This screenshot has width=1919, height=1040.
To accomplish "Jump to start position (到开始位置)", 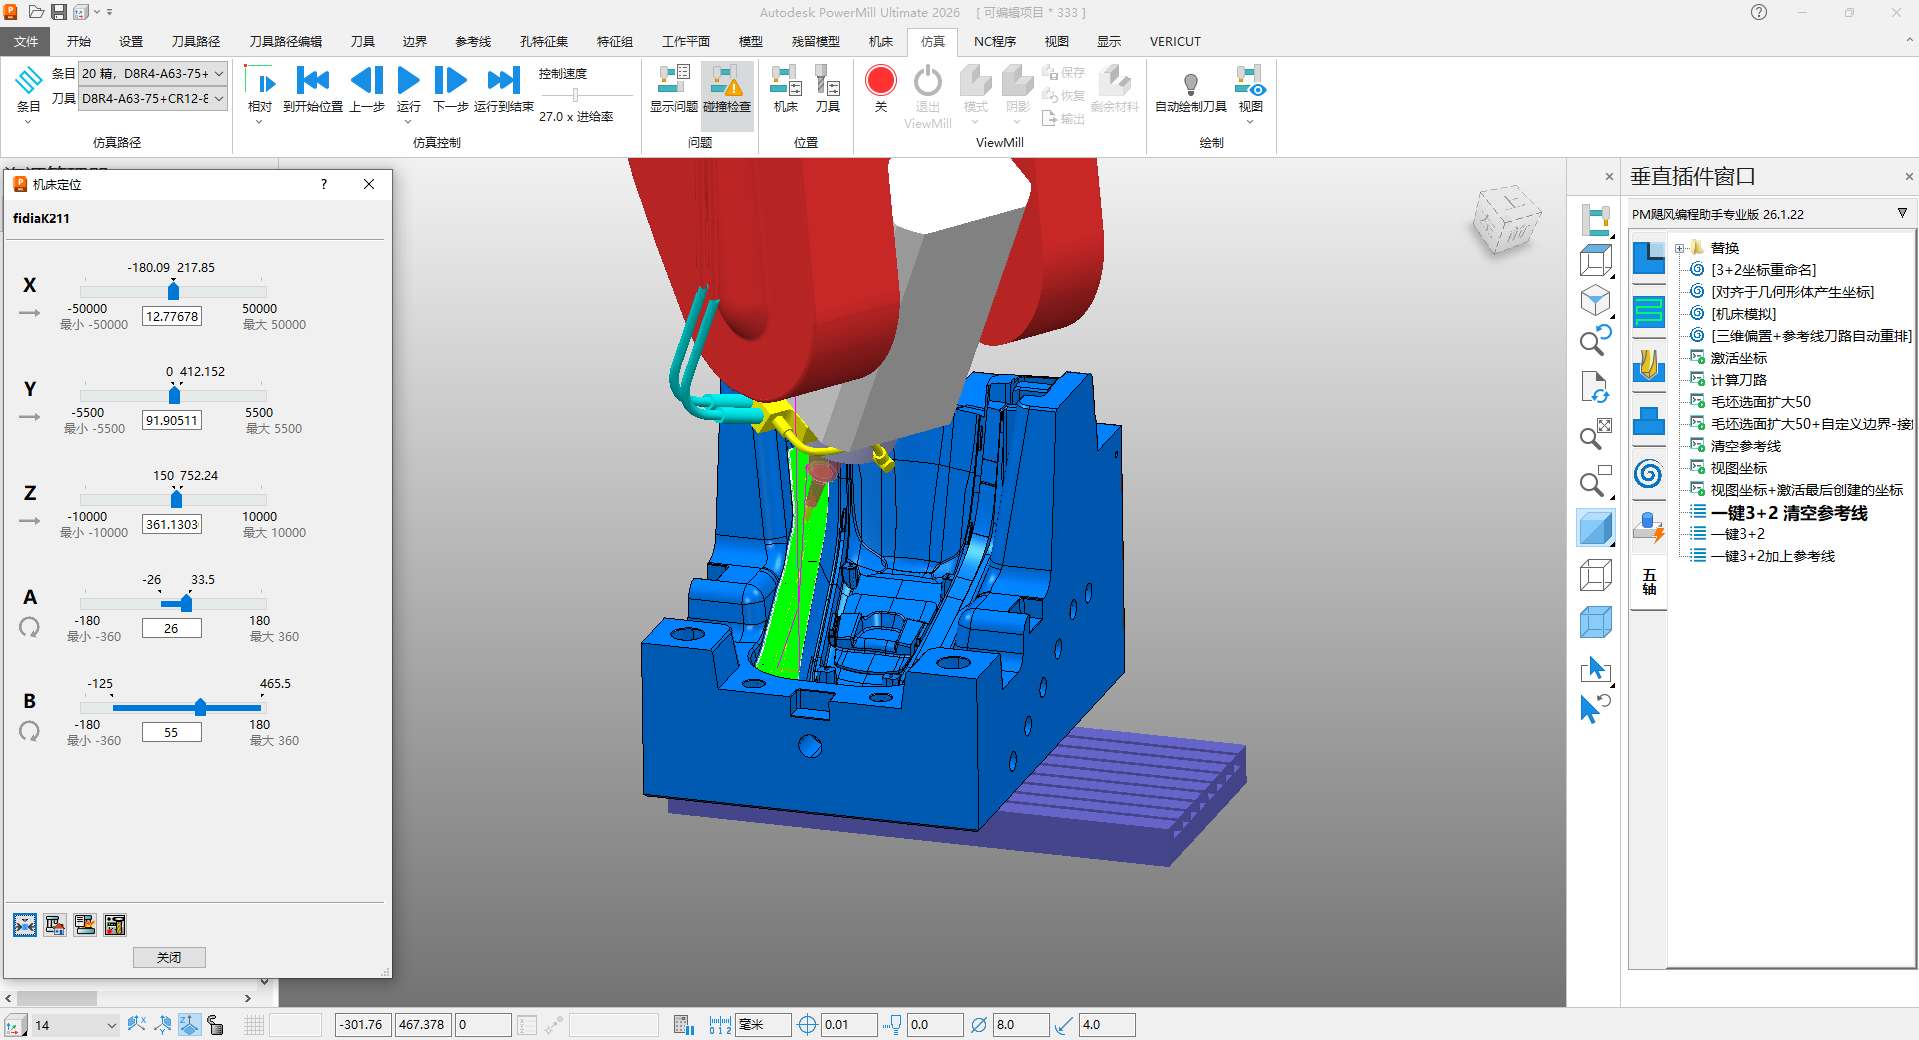I will coord(313,81).
